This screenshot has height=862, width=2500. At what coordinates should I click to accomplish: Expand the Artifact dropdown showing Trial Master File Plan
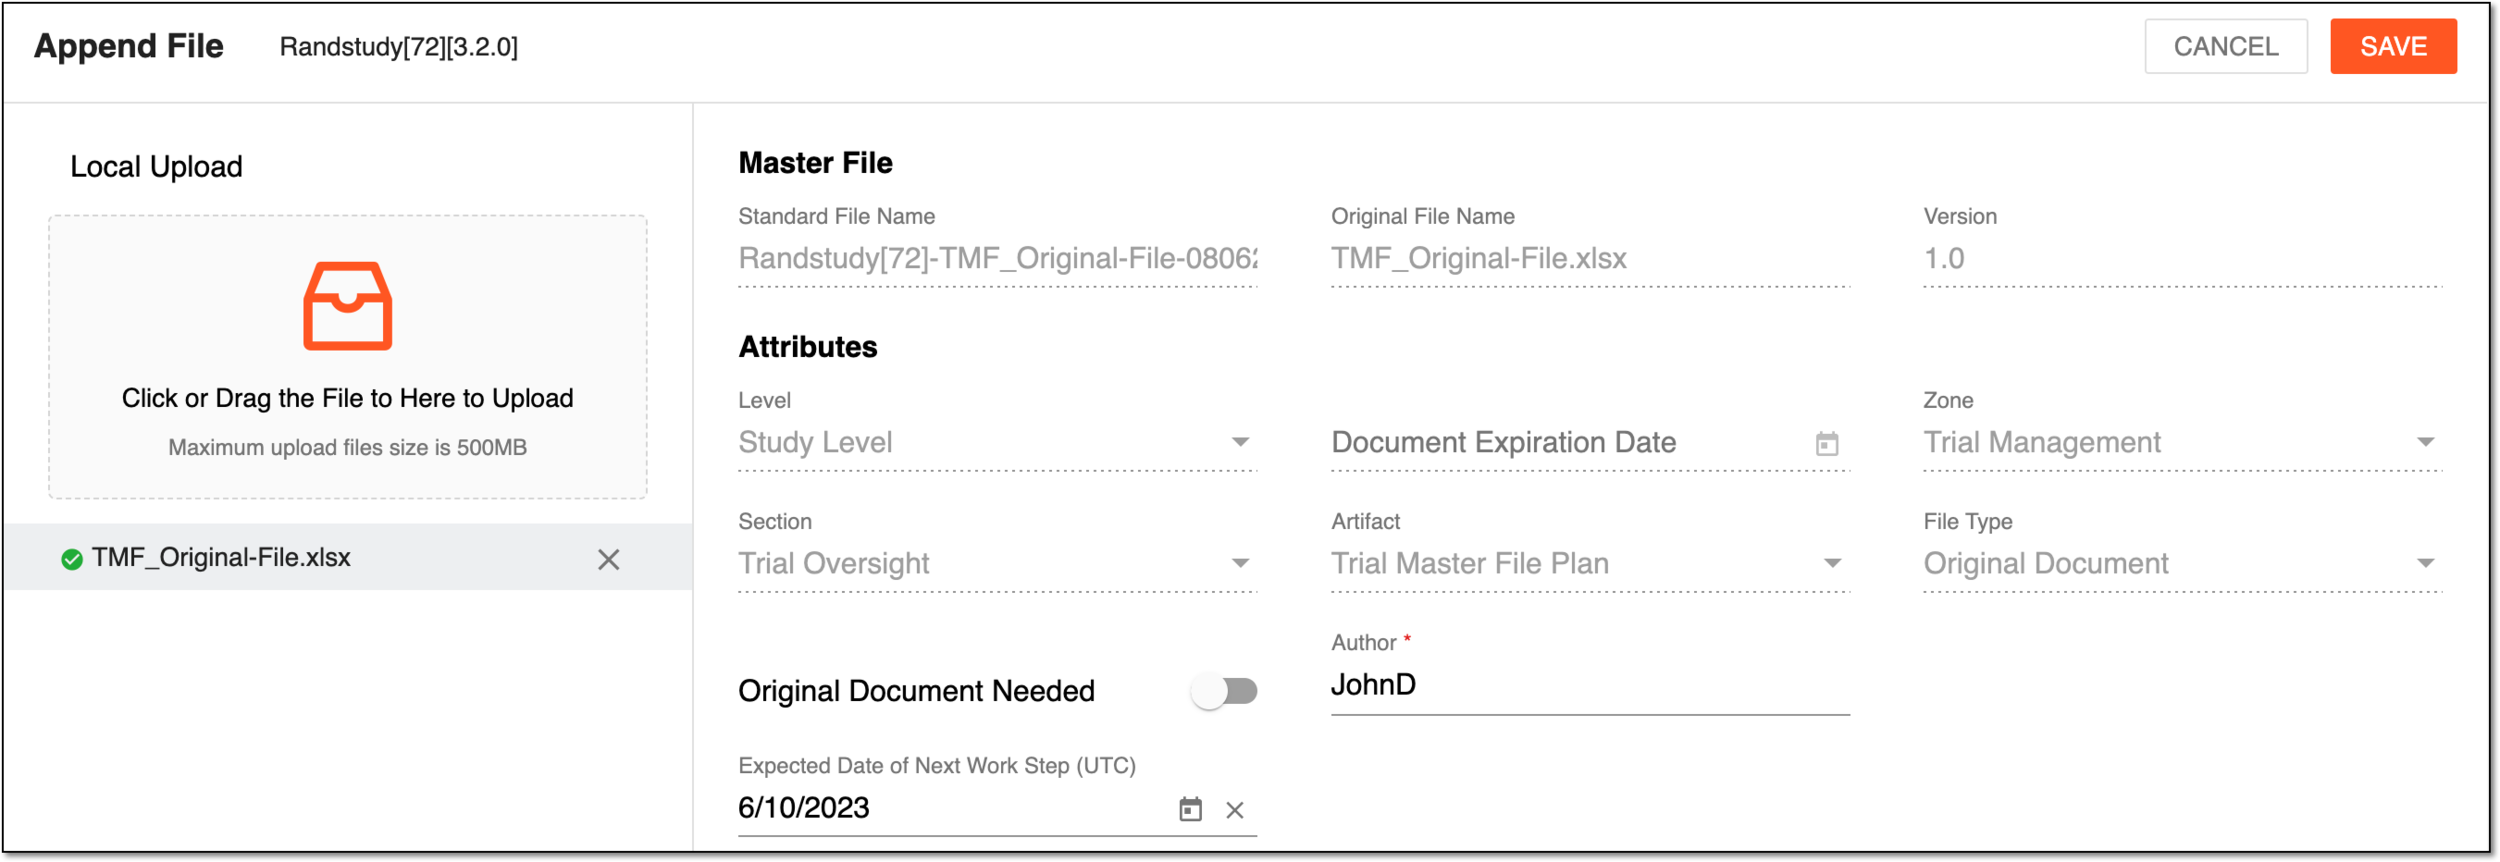coord(1590,564)
